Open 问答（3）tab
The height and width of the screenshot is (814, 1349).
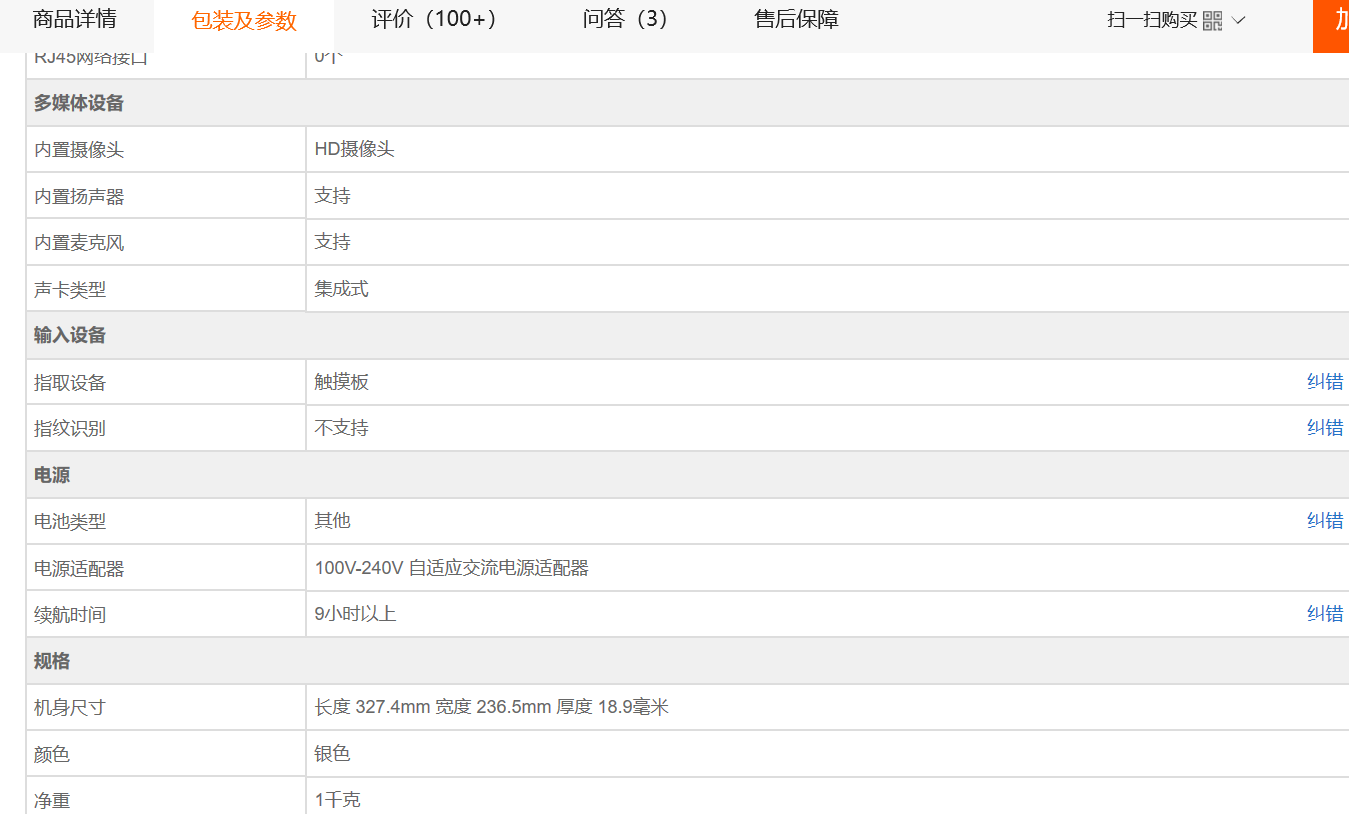click(x=625, y=19)
